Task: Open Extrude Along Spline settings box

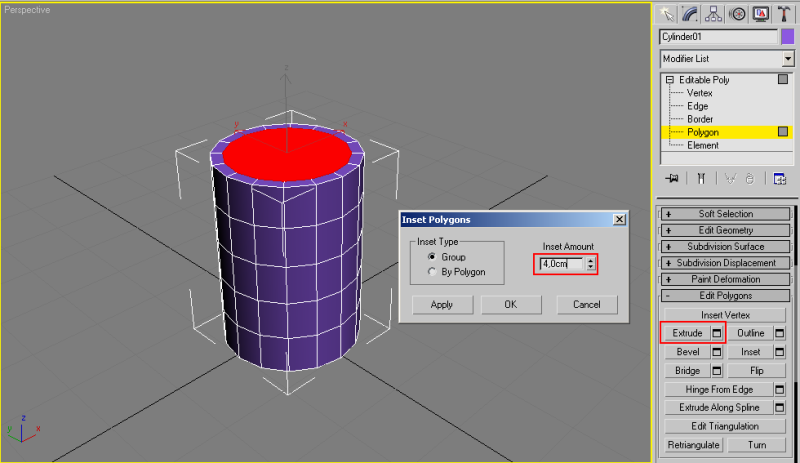Action: tap(780, 408)
